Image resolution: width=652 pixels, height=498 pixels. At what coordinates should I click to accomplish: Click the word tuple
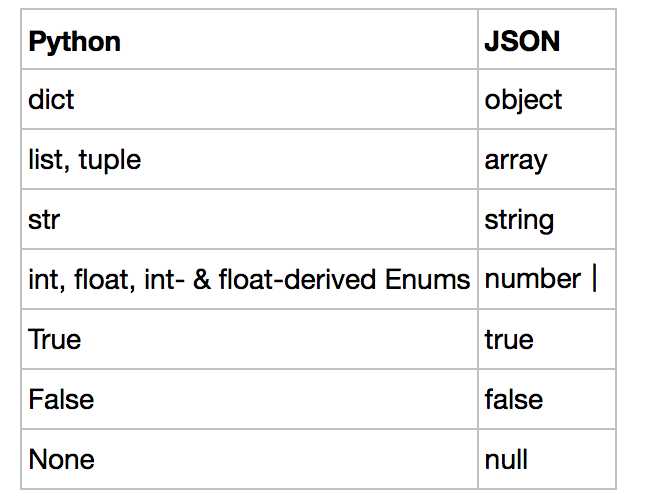110,161
